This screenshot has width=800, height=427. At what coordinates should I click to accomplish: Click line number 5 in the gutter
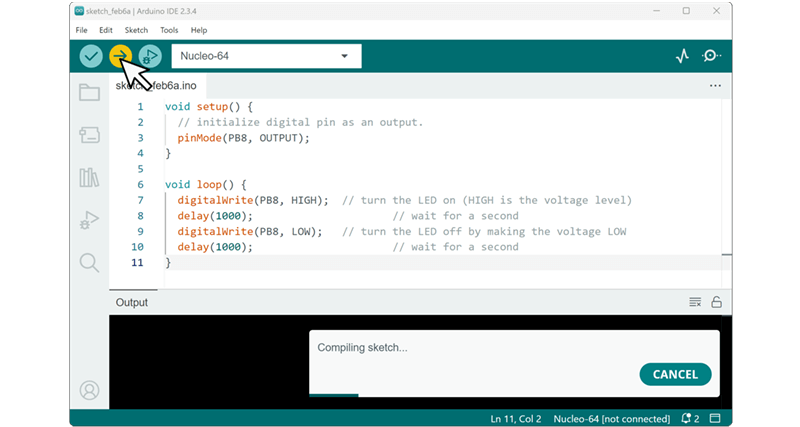(x=140, y=169)
